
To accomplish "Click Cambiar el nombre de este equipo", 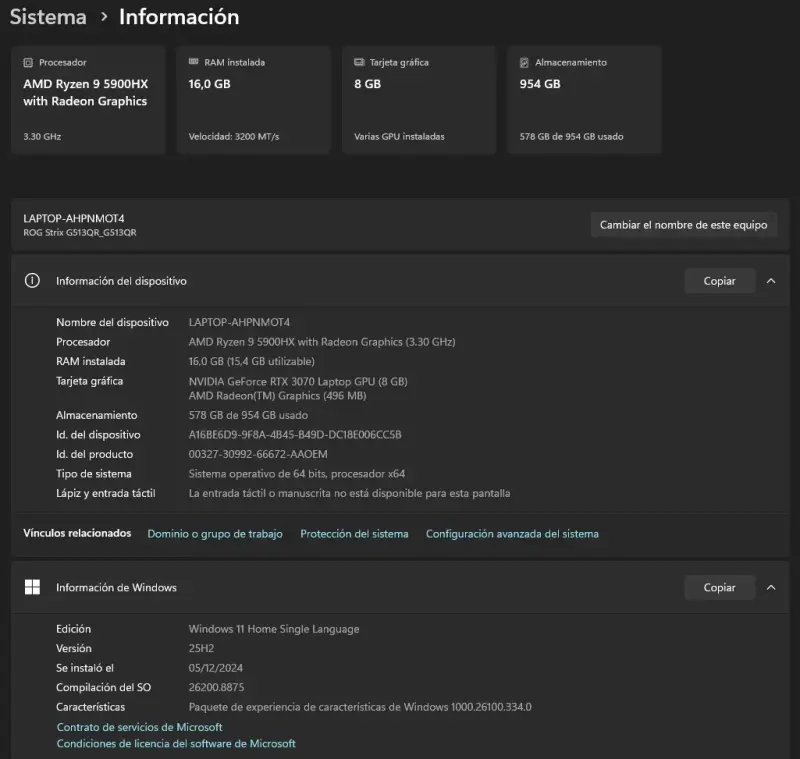I will point(684,225).
